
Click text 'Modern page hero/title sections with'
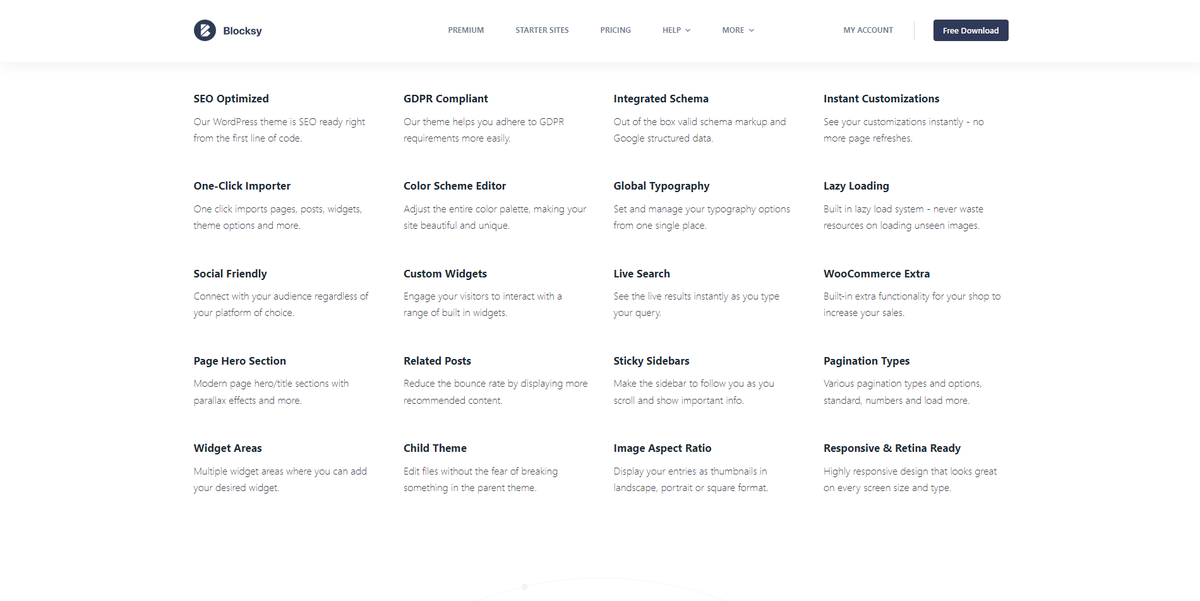click(x=271, y=384)
